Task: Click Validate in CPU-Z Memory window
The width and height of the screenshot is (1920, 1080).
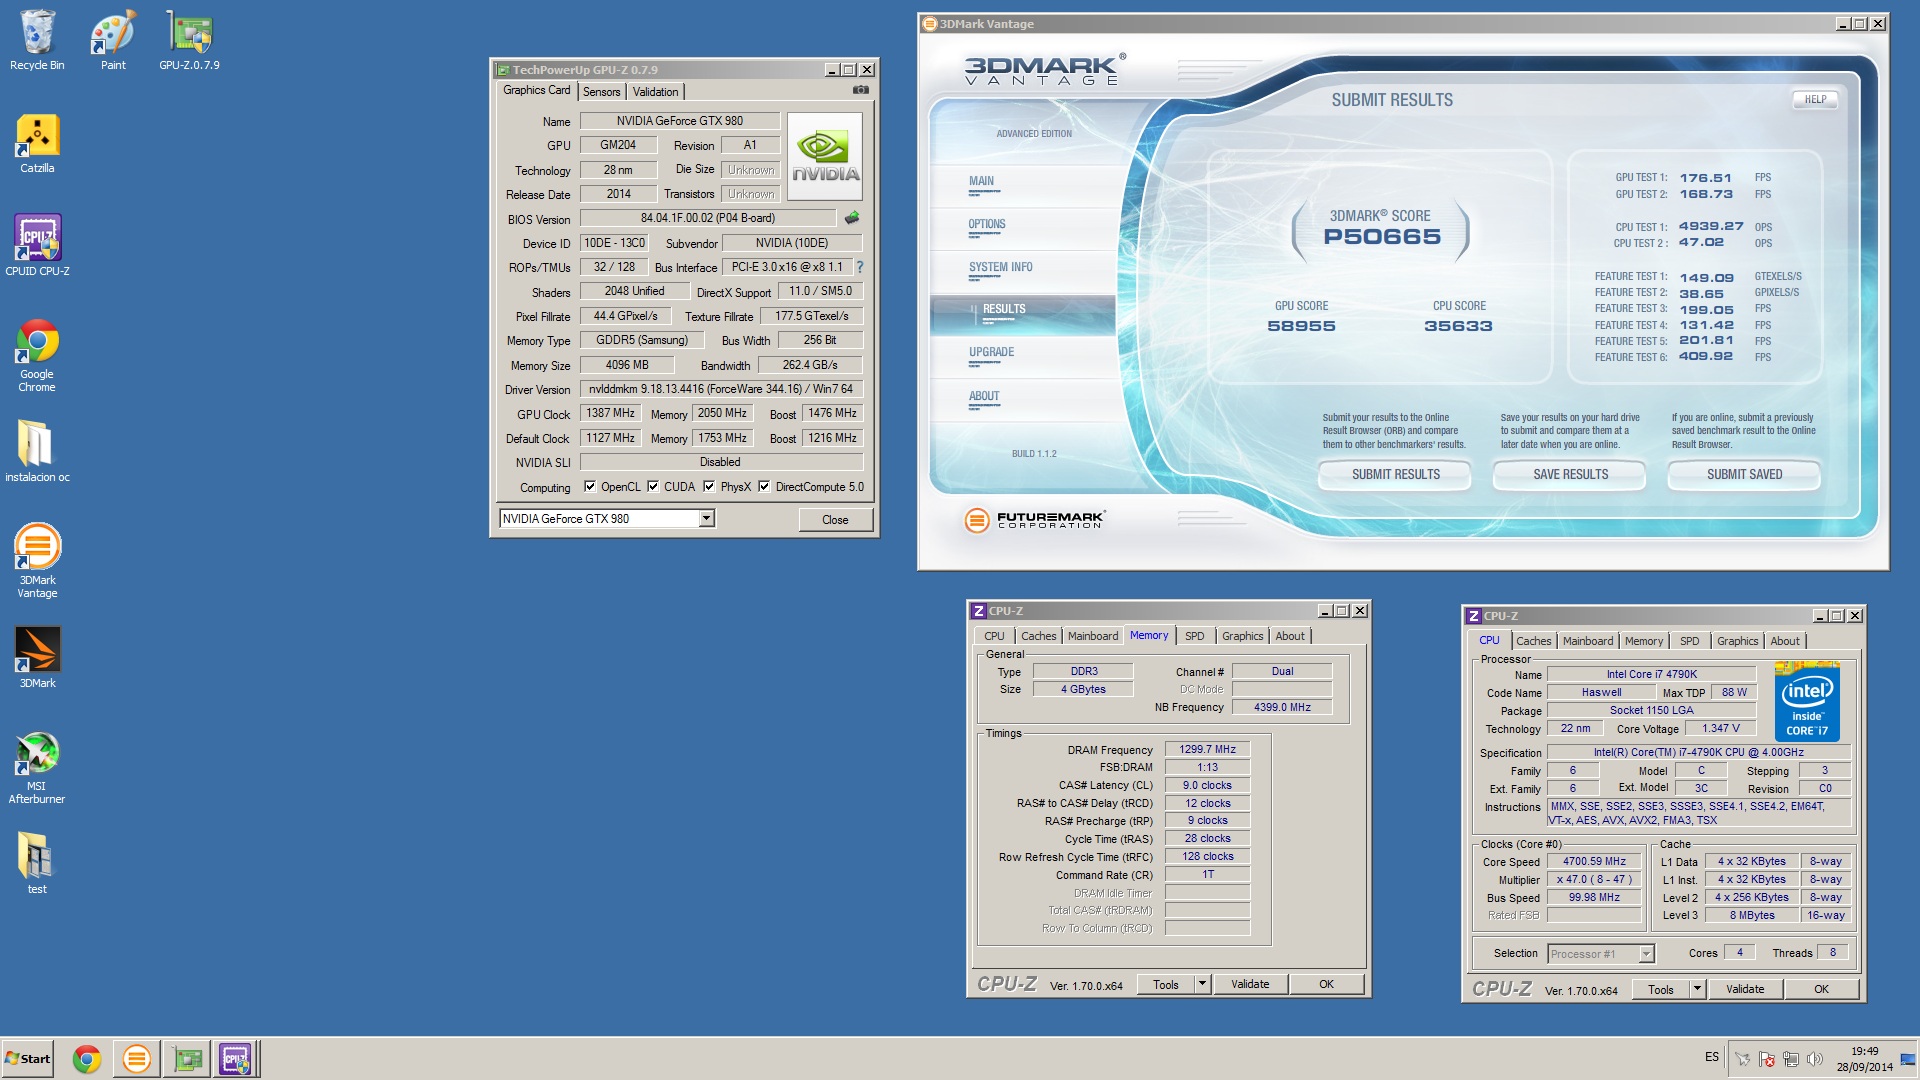Action: pyautogui.click(x=1250, y=984)
